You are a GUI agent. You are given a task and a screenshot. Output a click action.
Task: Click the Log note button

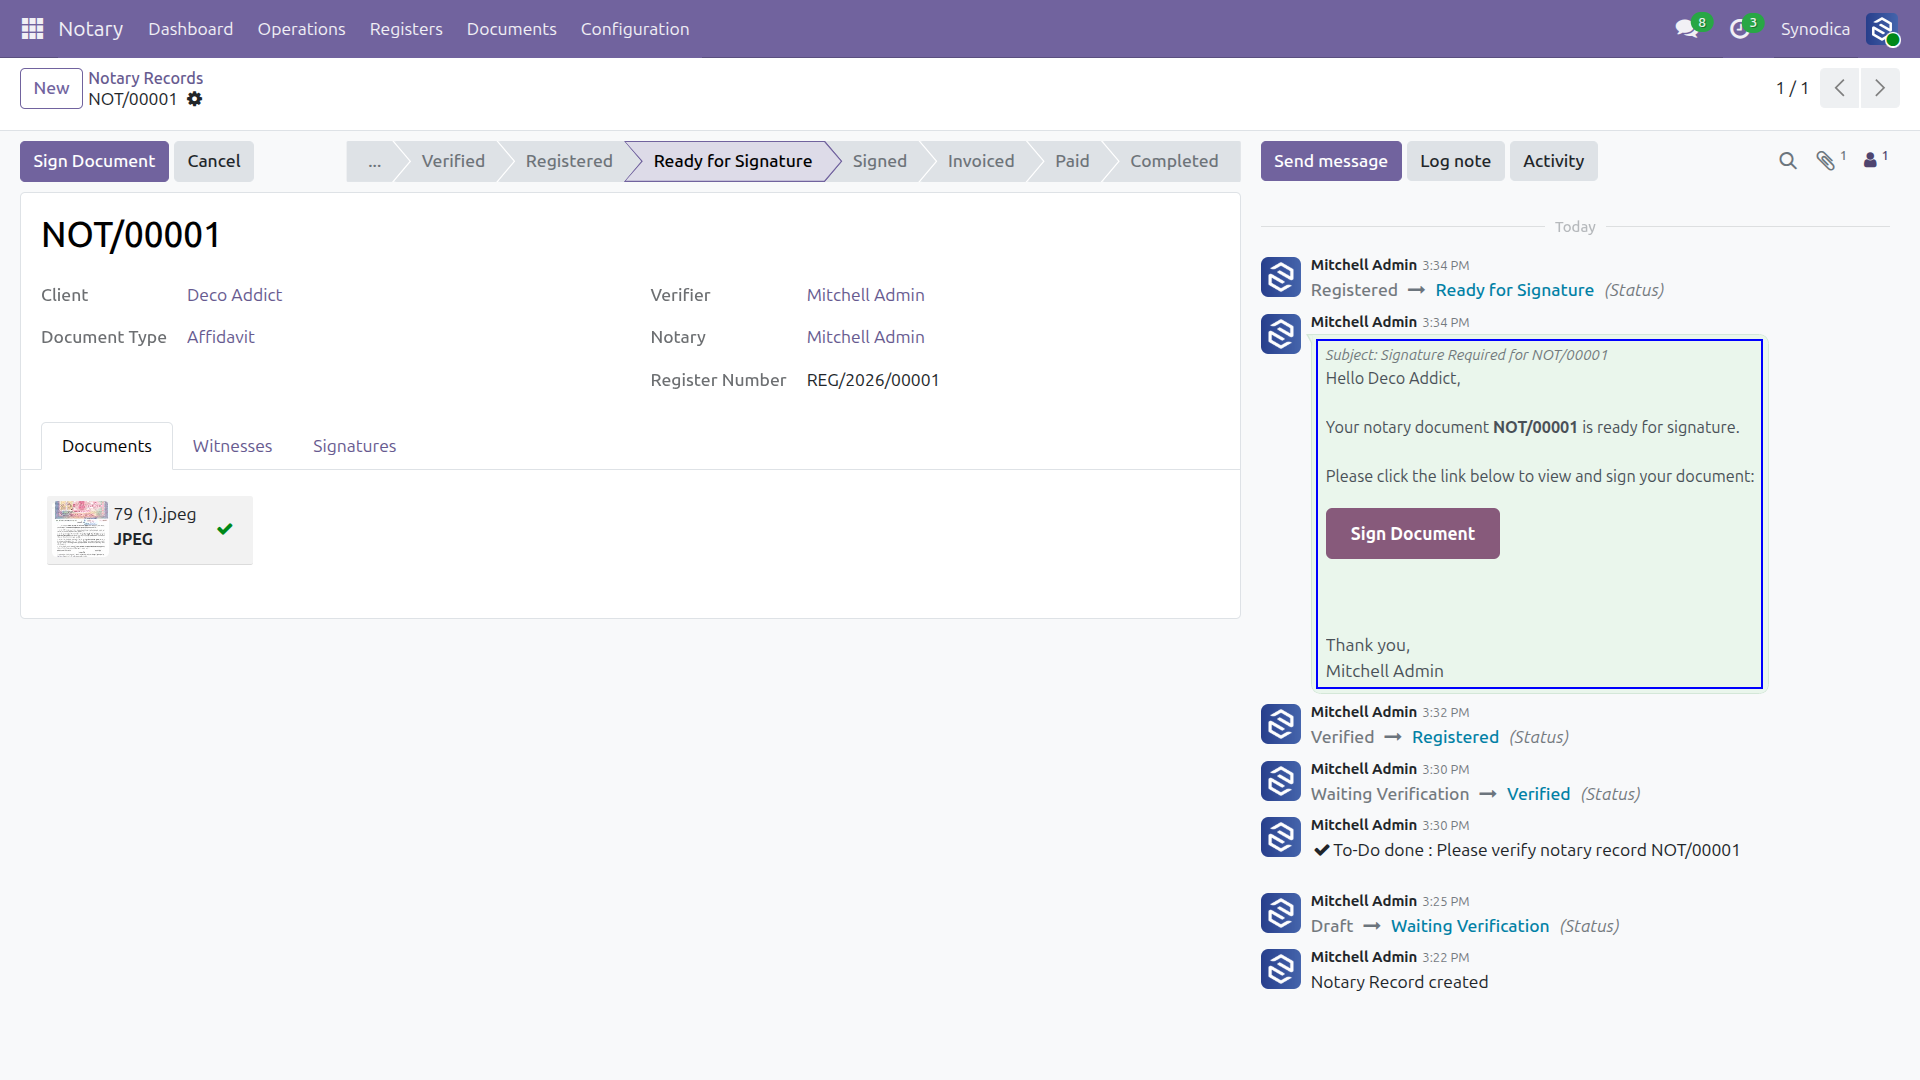click(1455, 161)
